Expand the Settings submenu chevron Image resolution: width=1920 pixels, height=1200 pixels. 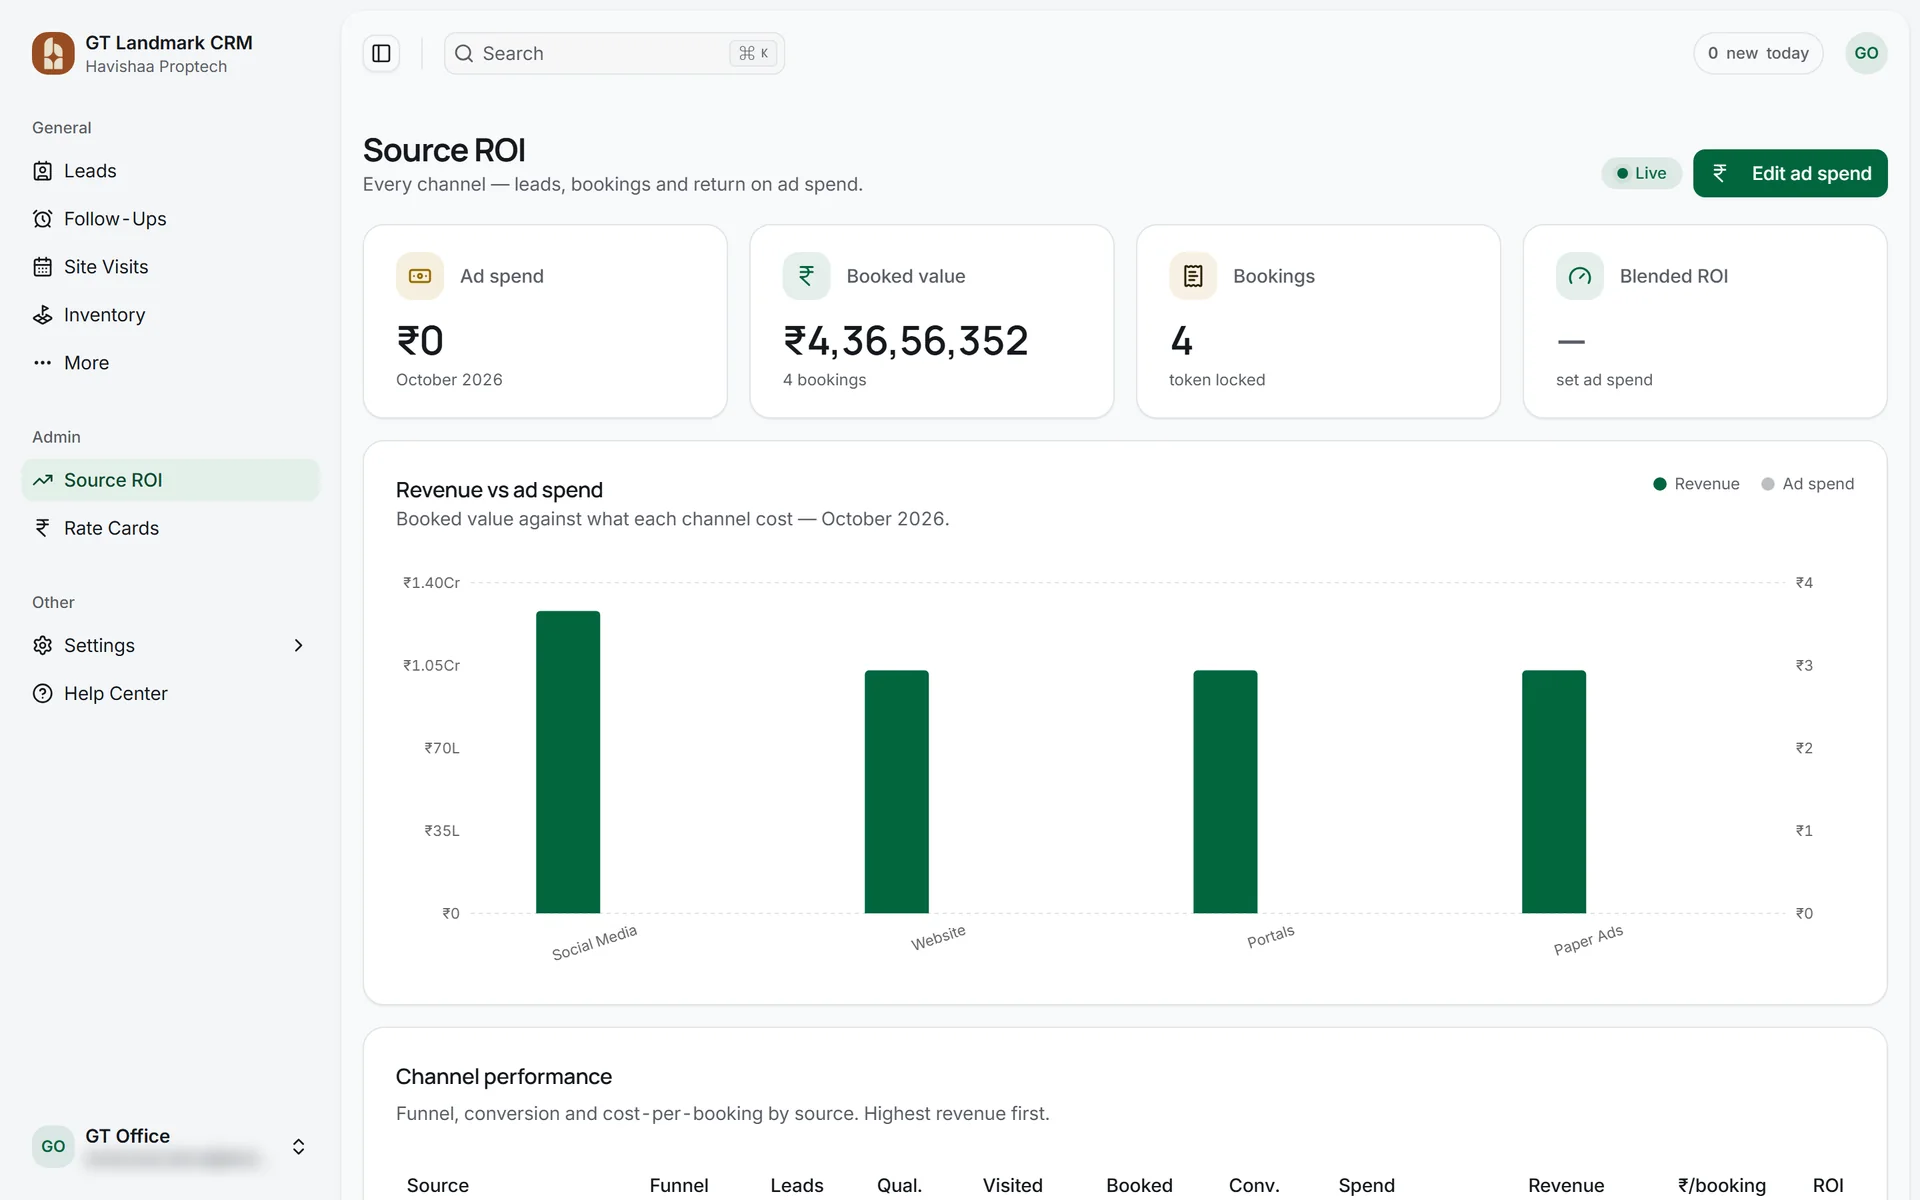click(298, 645)
